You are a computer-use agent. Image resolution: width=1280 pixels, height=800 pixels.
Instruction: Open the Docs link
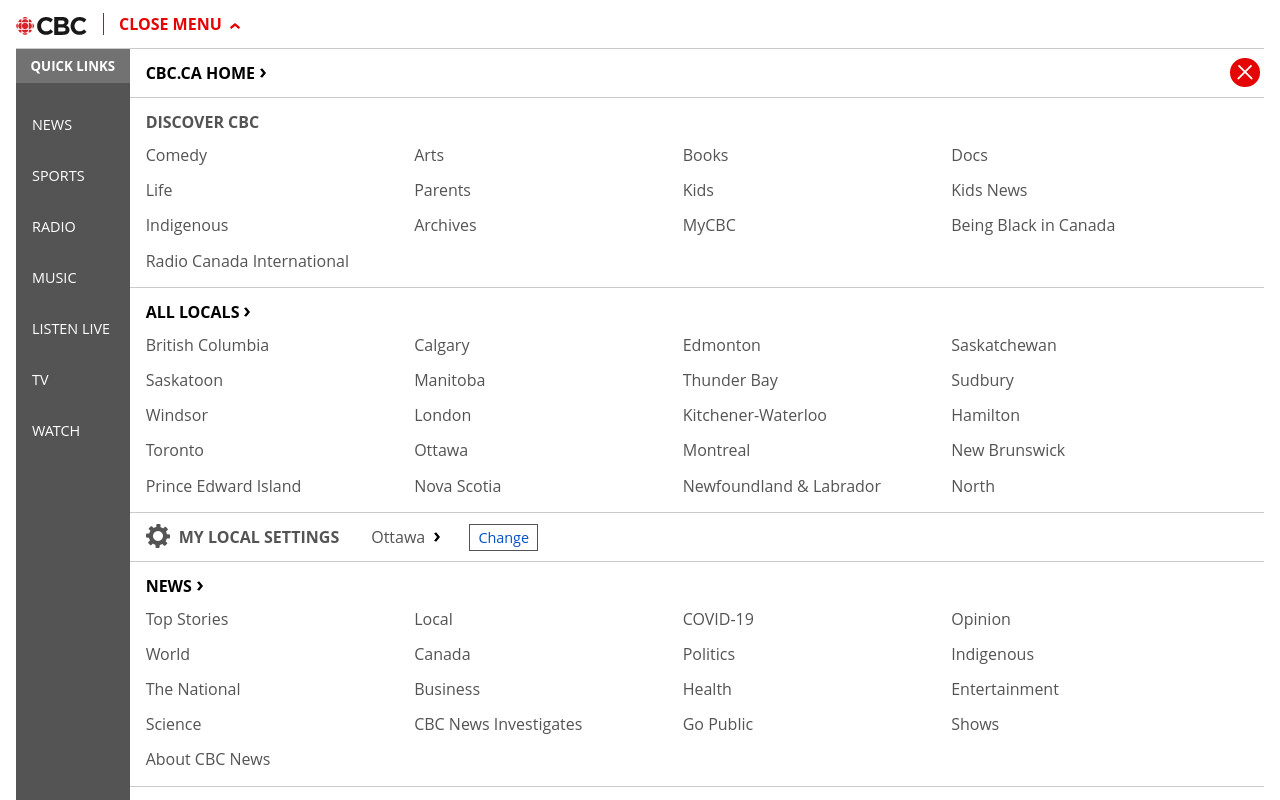pos(969,155)
